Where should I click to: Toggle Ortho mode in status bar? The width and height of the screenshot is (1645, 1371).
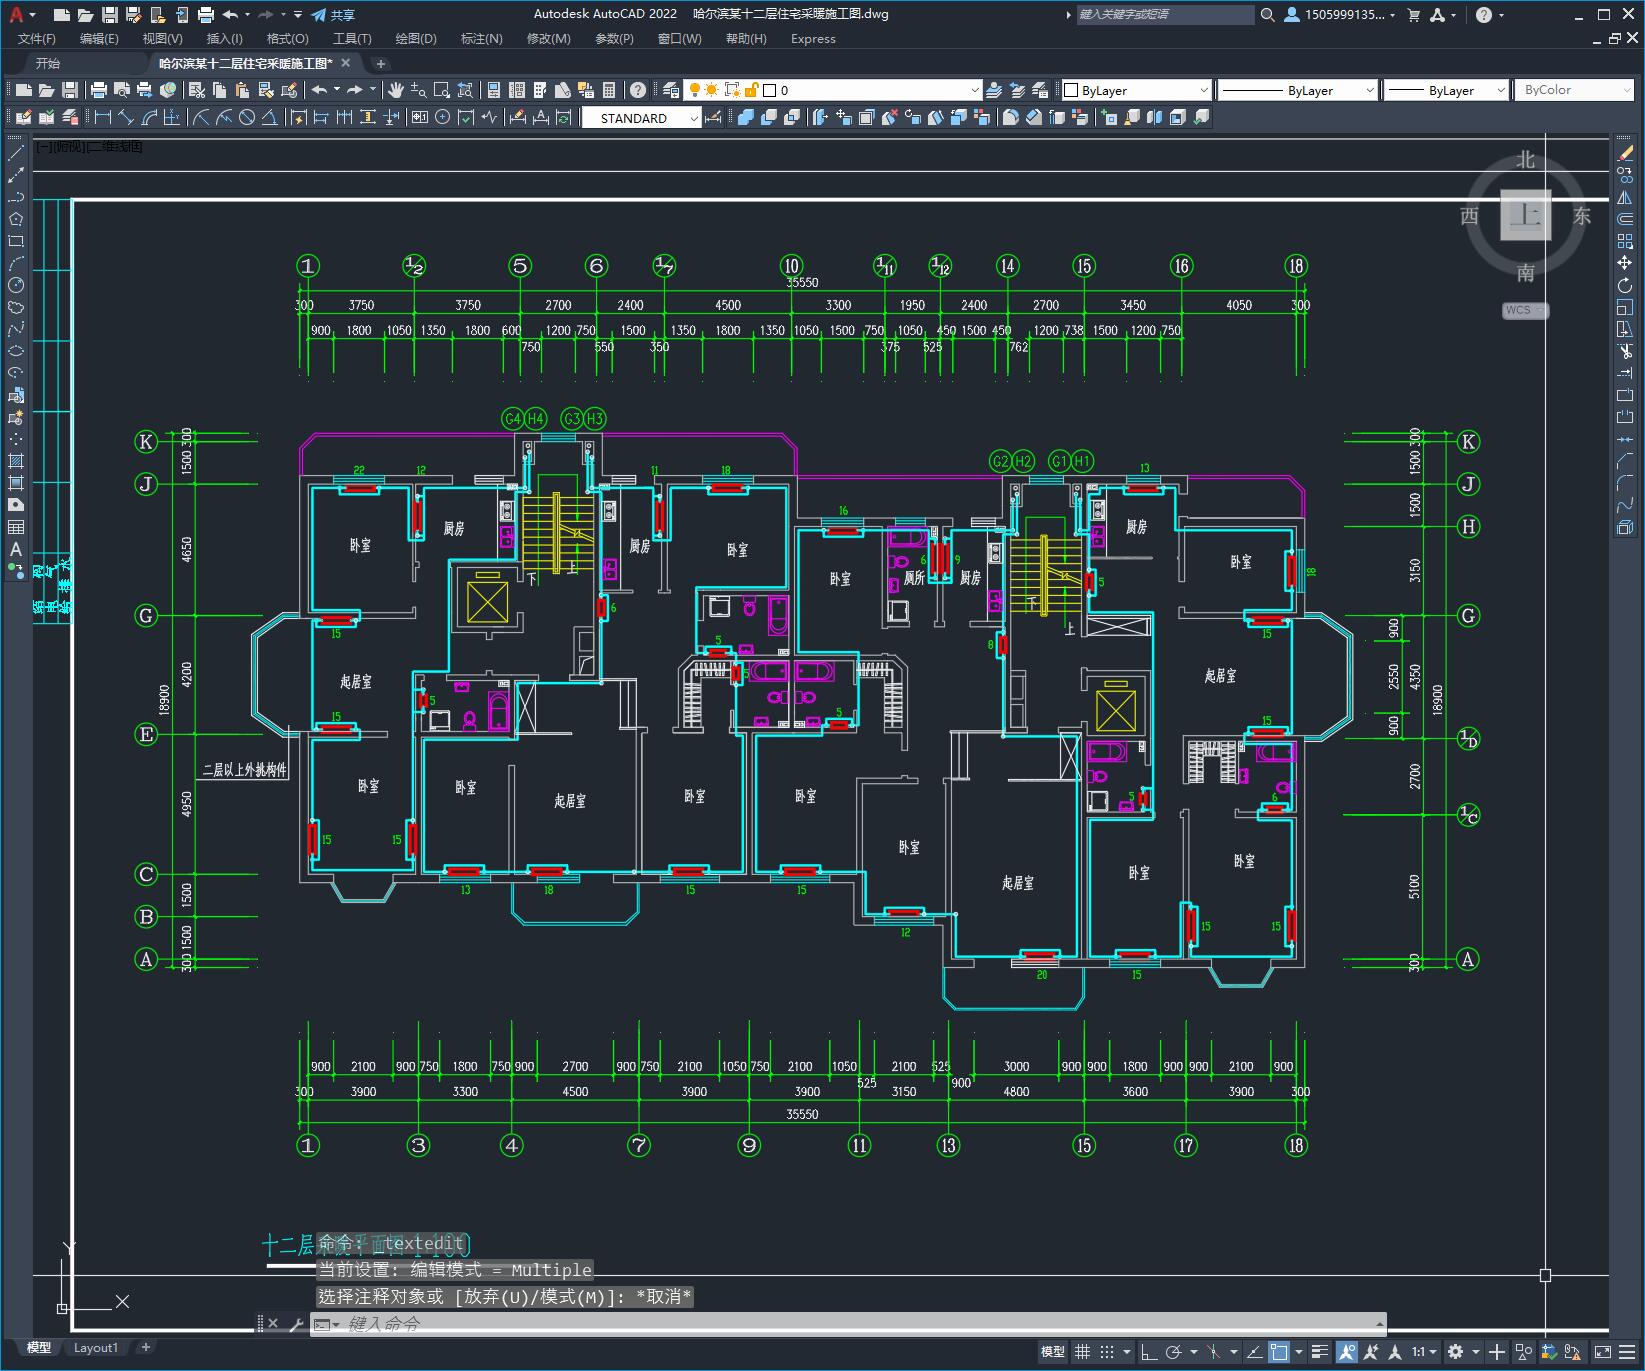click(1148, 1352)
